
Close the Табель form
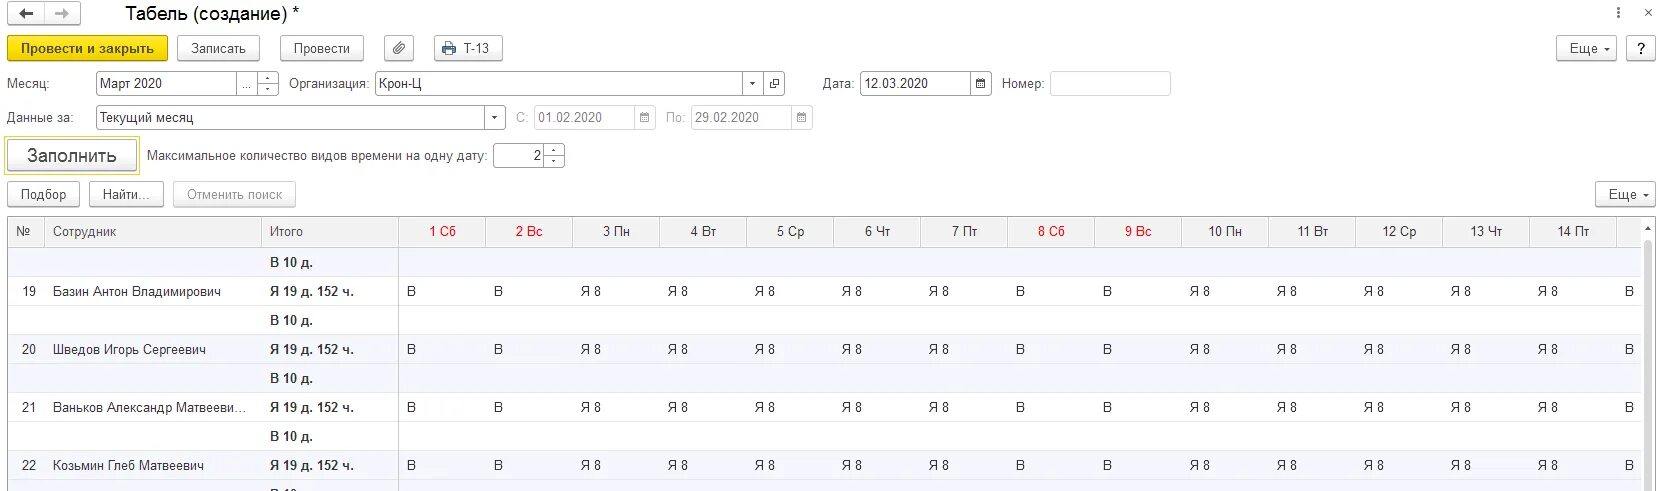click(1648, 13)
